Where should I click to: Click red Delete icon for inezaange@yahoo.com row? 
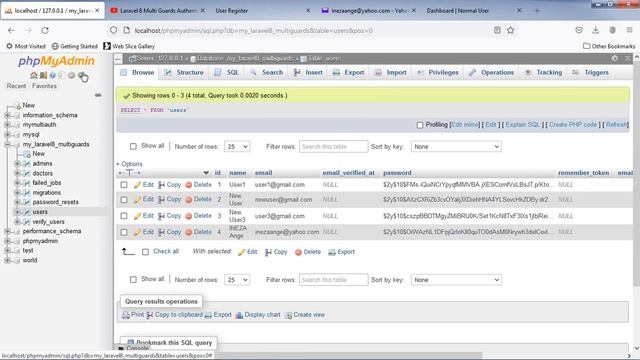tap(189, 232)
